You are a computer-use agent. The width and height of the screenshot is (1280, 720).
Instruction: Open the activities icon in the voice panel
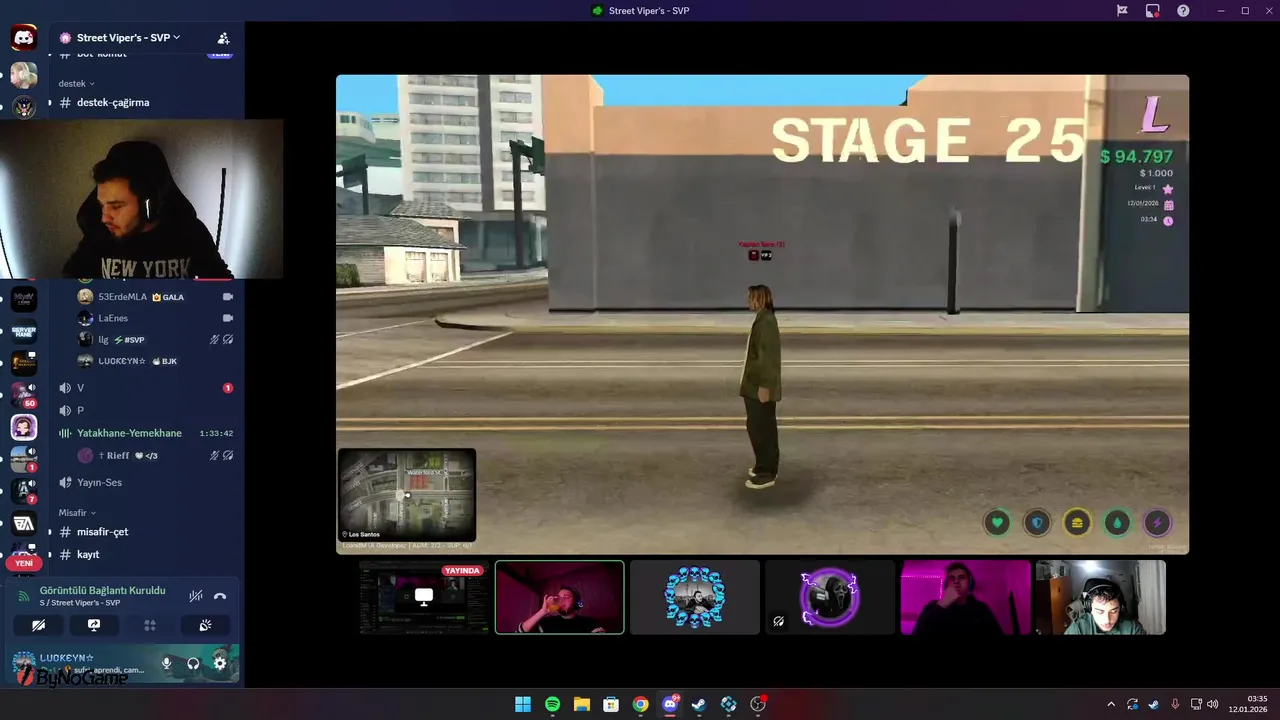pyautogui.click(x=150, y=625)
